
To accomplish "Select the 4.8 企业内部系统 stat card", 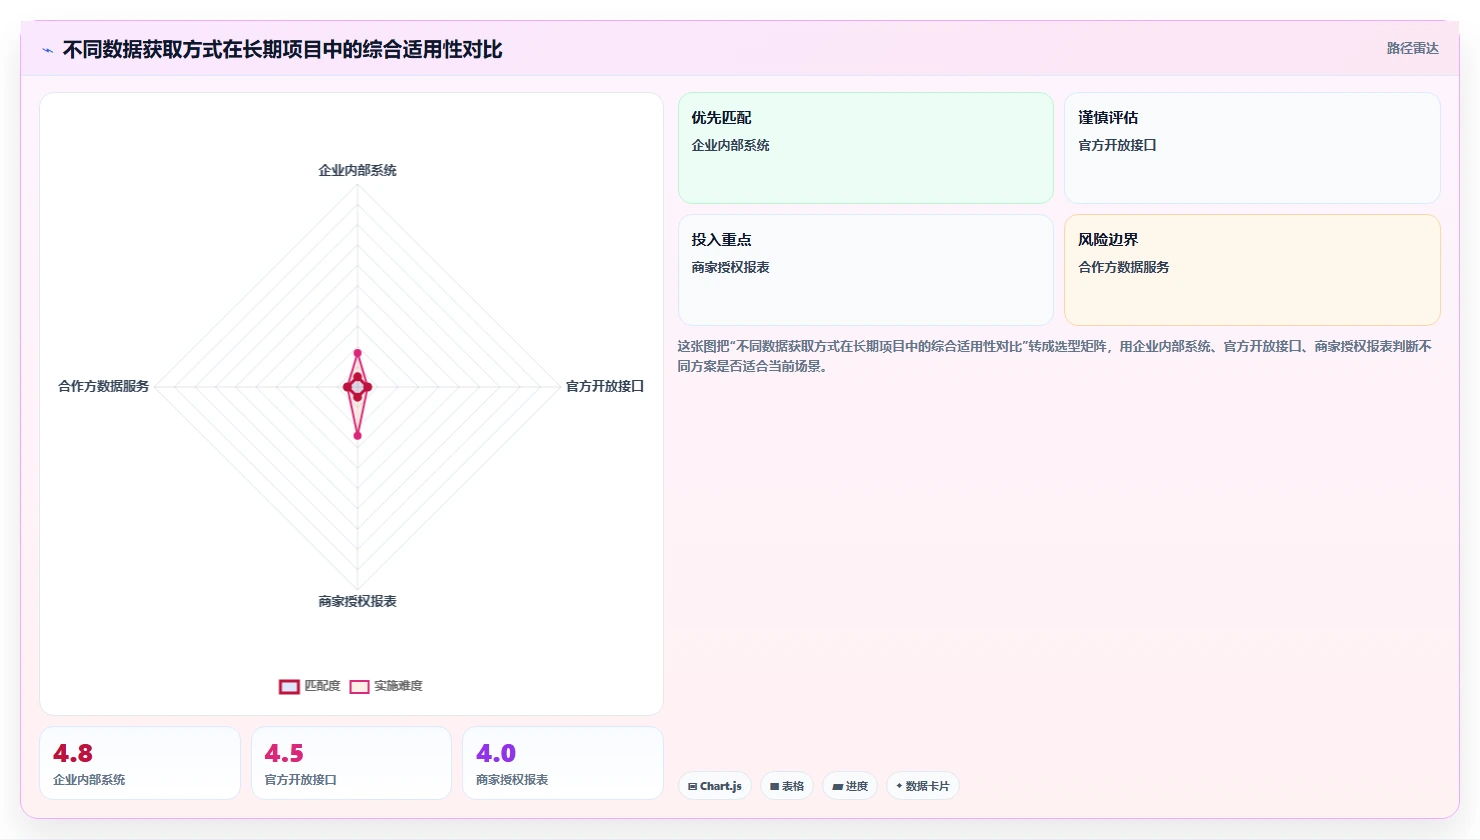I will pos(140,763).
